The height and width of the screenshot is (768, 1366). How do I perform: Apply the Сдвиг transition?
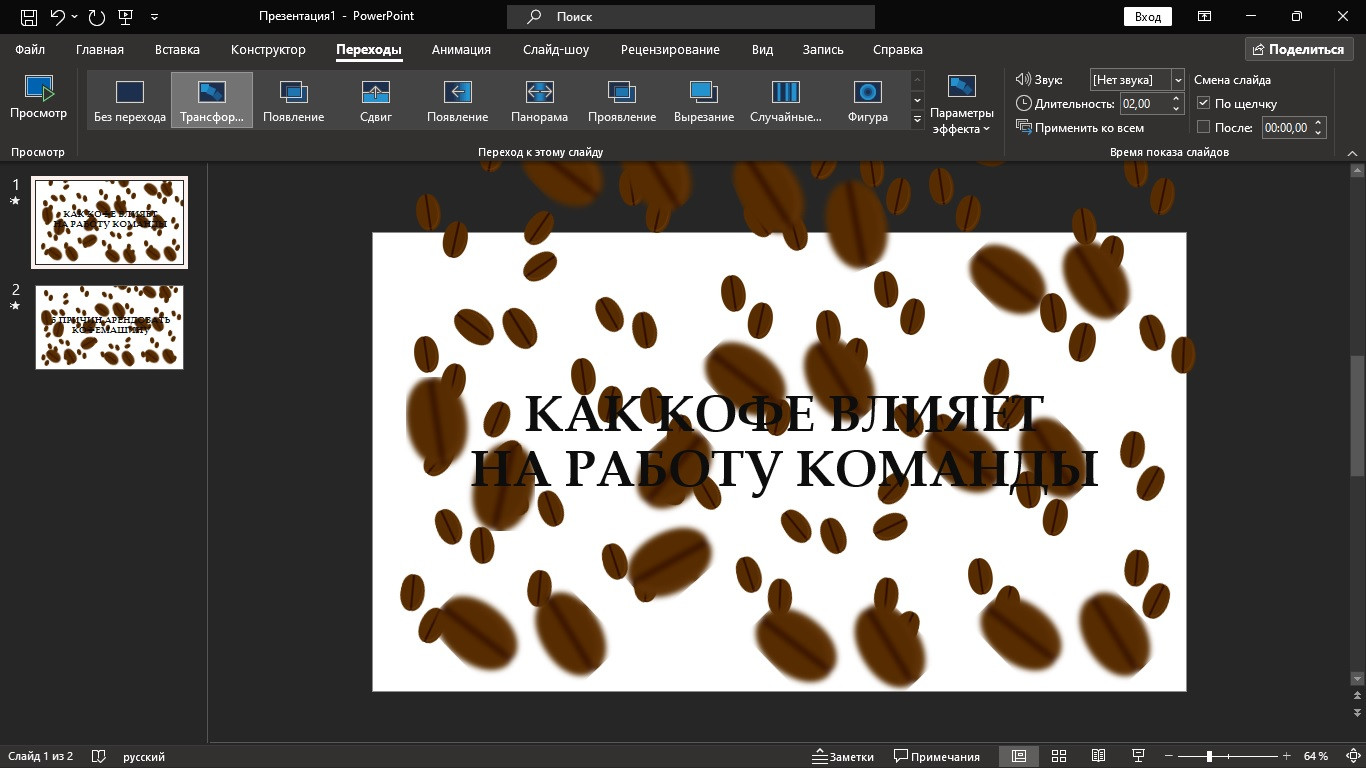pyautogui.click(x=375, y=101)
